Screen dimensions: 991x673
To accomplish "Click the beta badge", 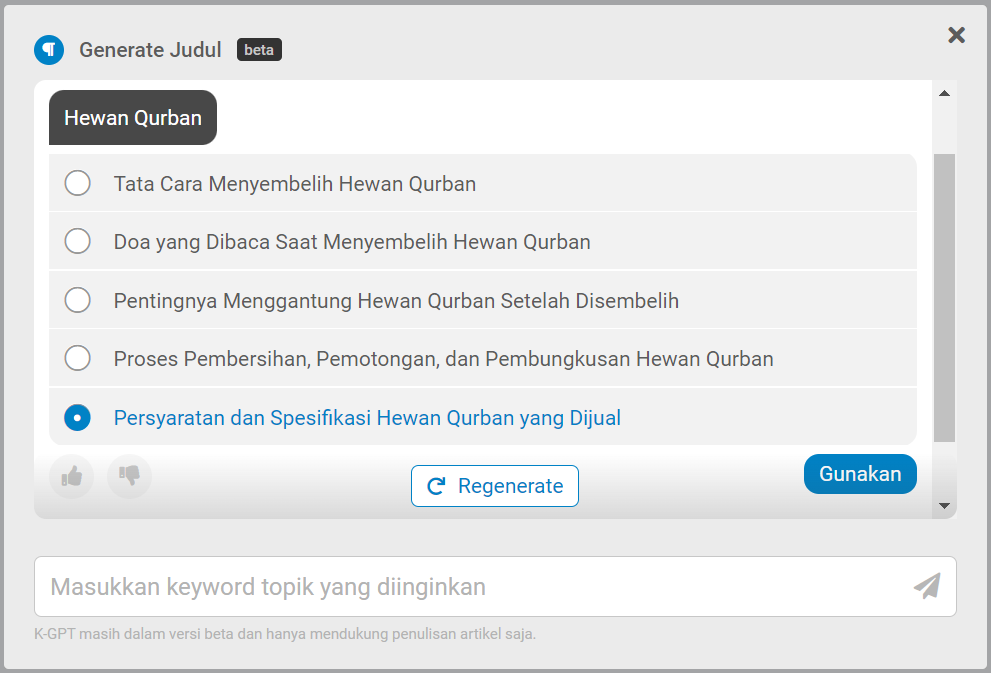I will click(x=259, y=50).
